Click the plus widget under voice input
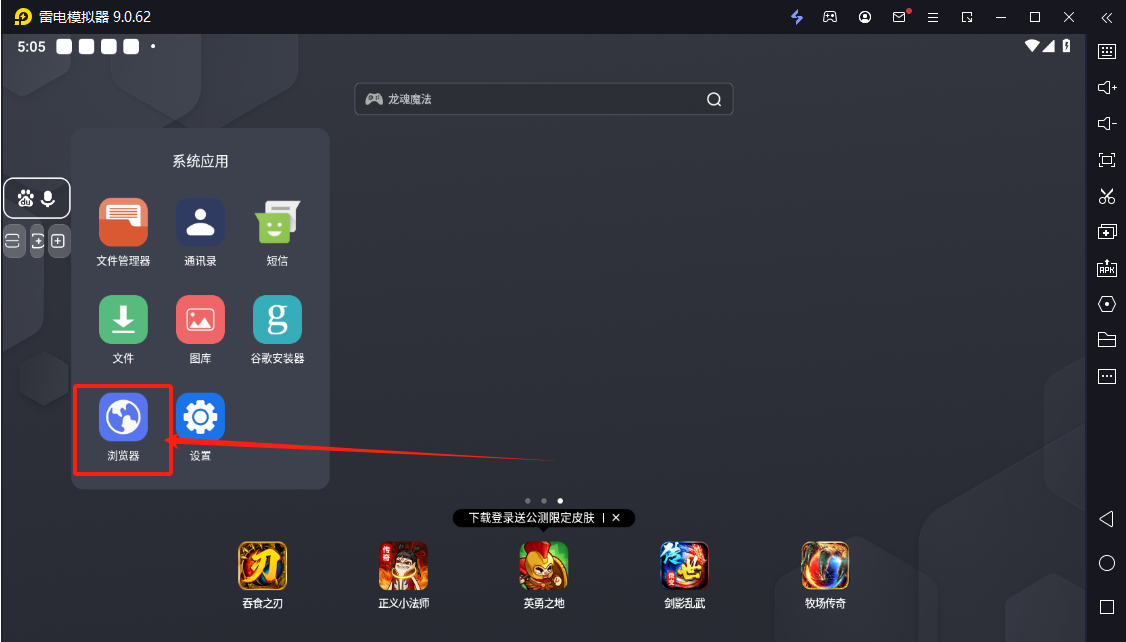 click(x=59, y=241)
